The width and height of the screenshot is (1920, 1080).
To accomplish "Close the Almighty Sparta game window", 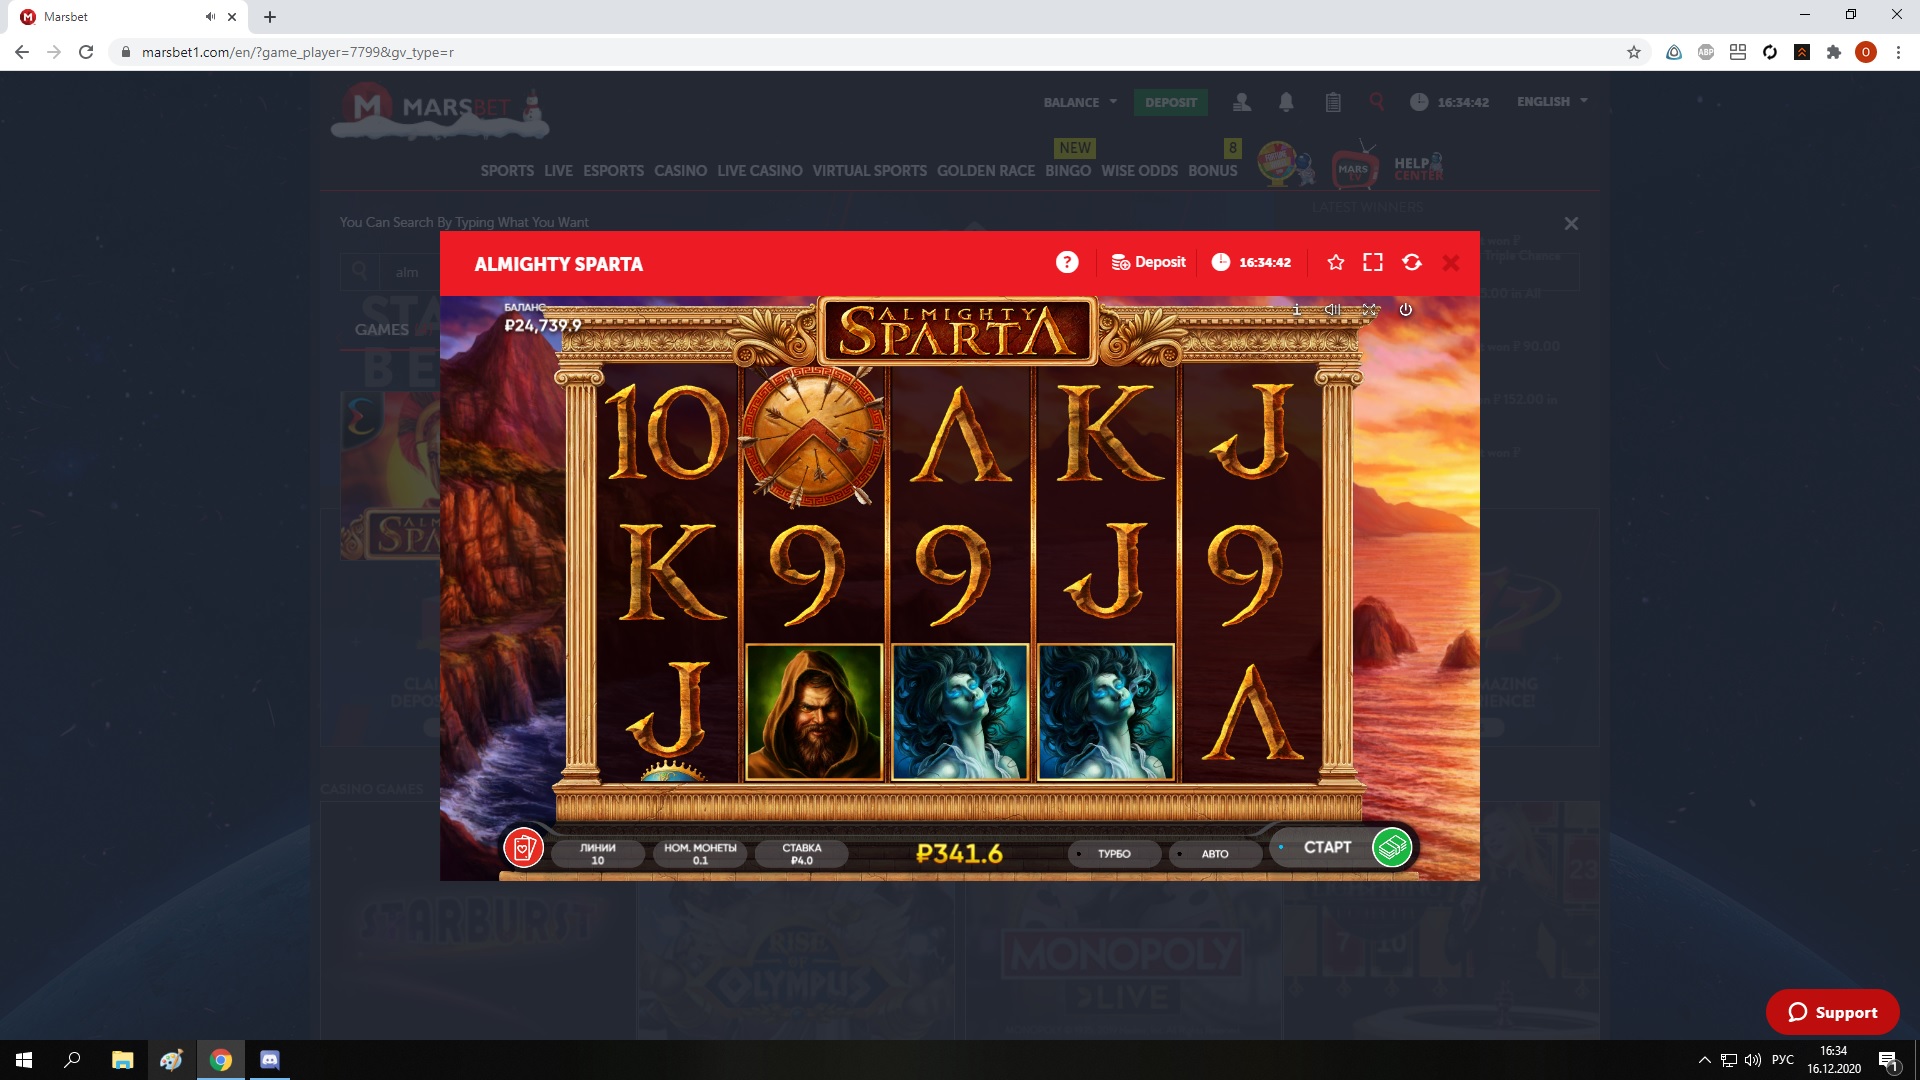I will (x=1451, y=262).
